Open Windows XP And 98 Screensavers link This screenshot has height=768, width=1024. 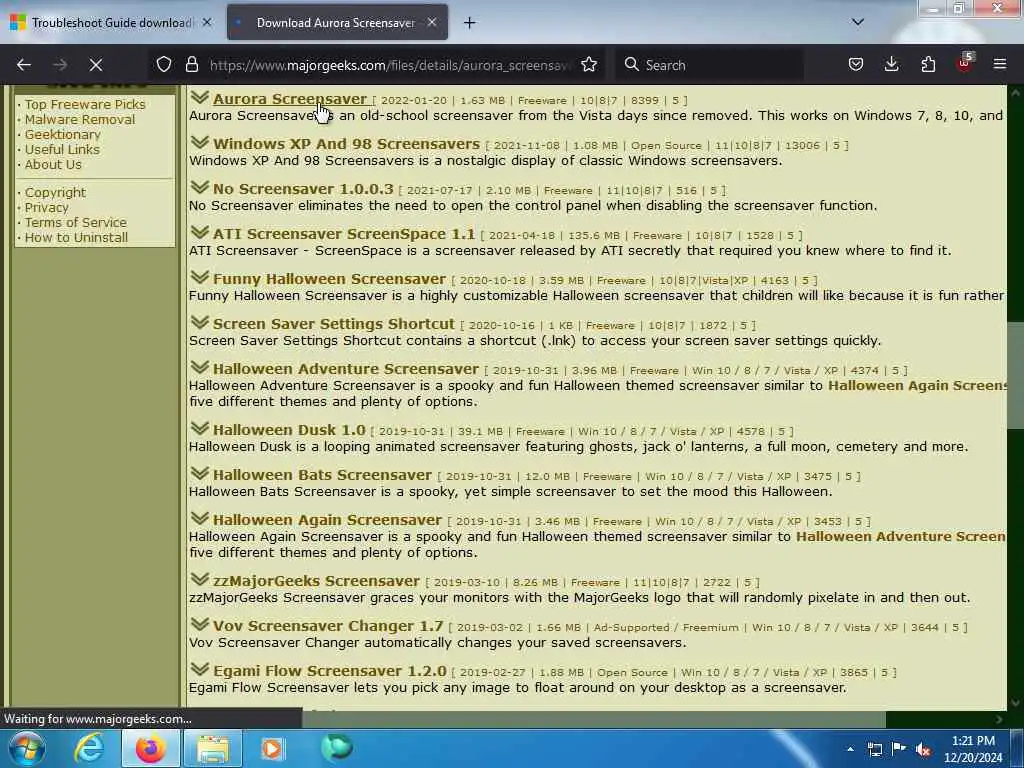point(346,144)
